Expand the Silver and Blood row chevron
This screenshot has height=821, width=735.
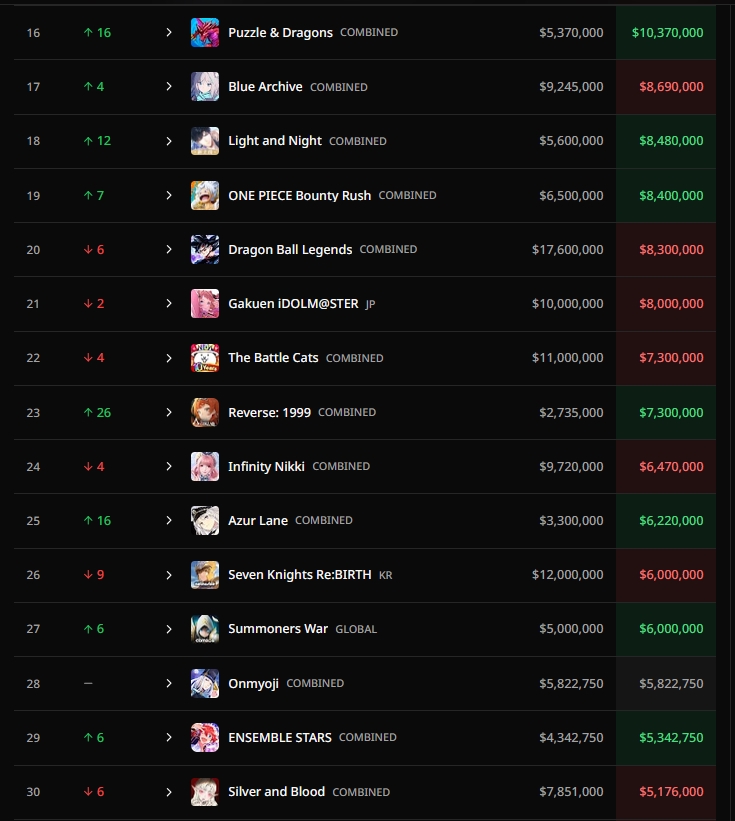[x=169, y=792]
